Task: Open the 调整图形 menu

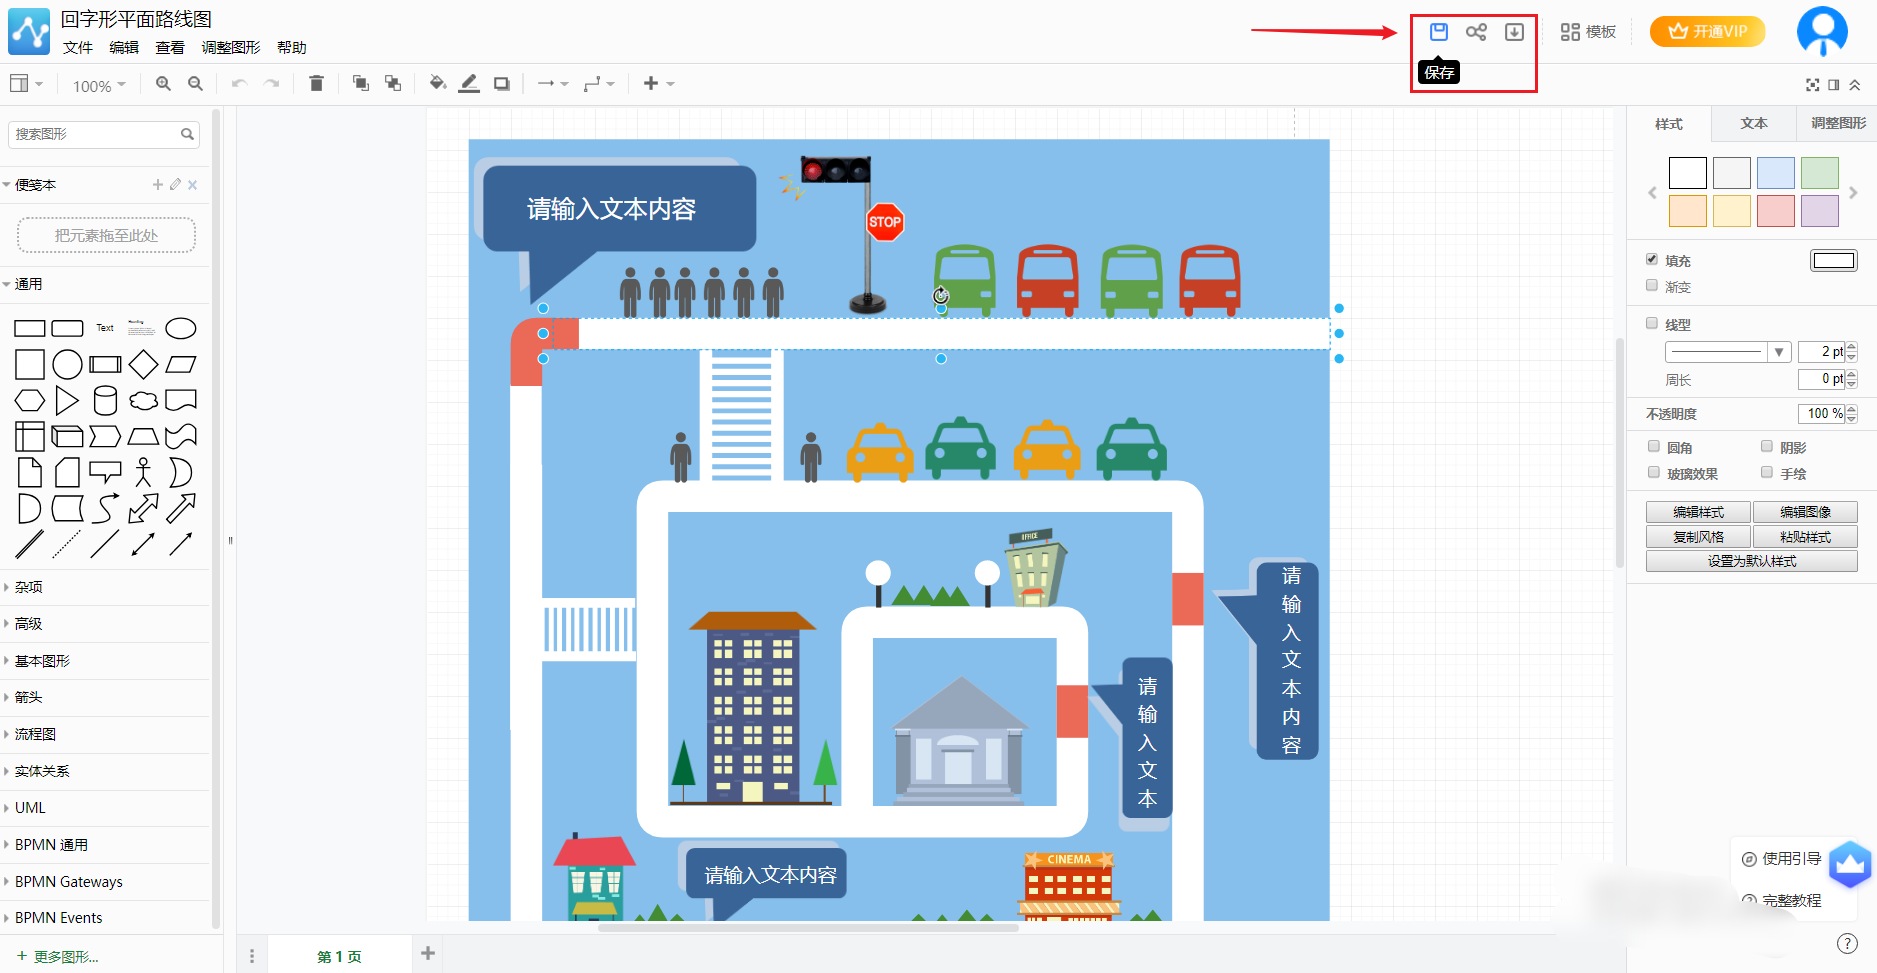Action: (231, 47)
